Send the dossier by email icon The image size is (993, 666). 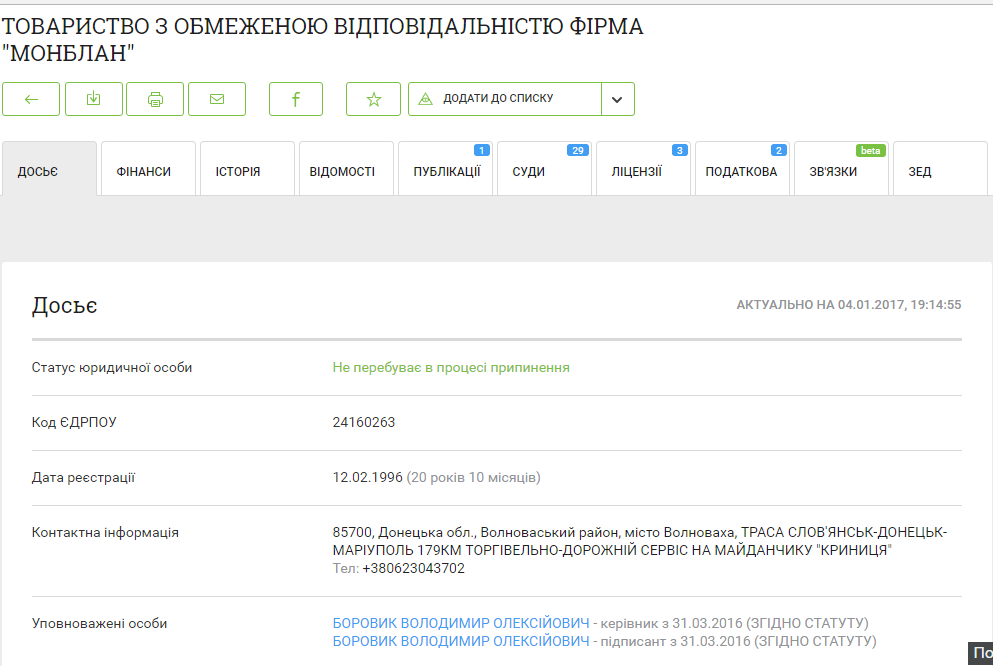coord(217,99)
